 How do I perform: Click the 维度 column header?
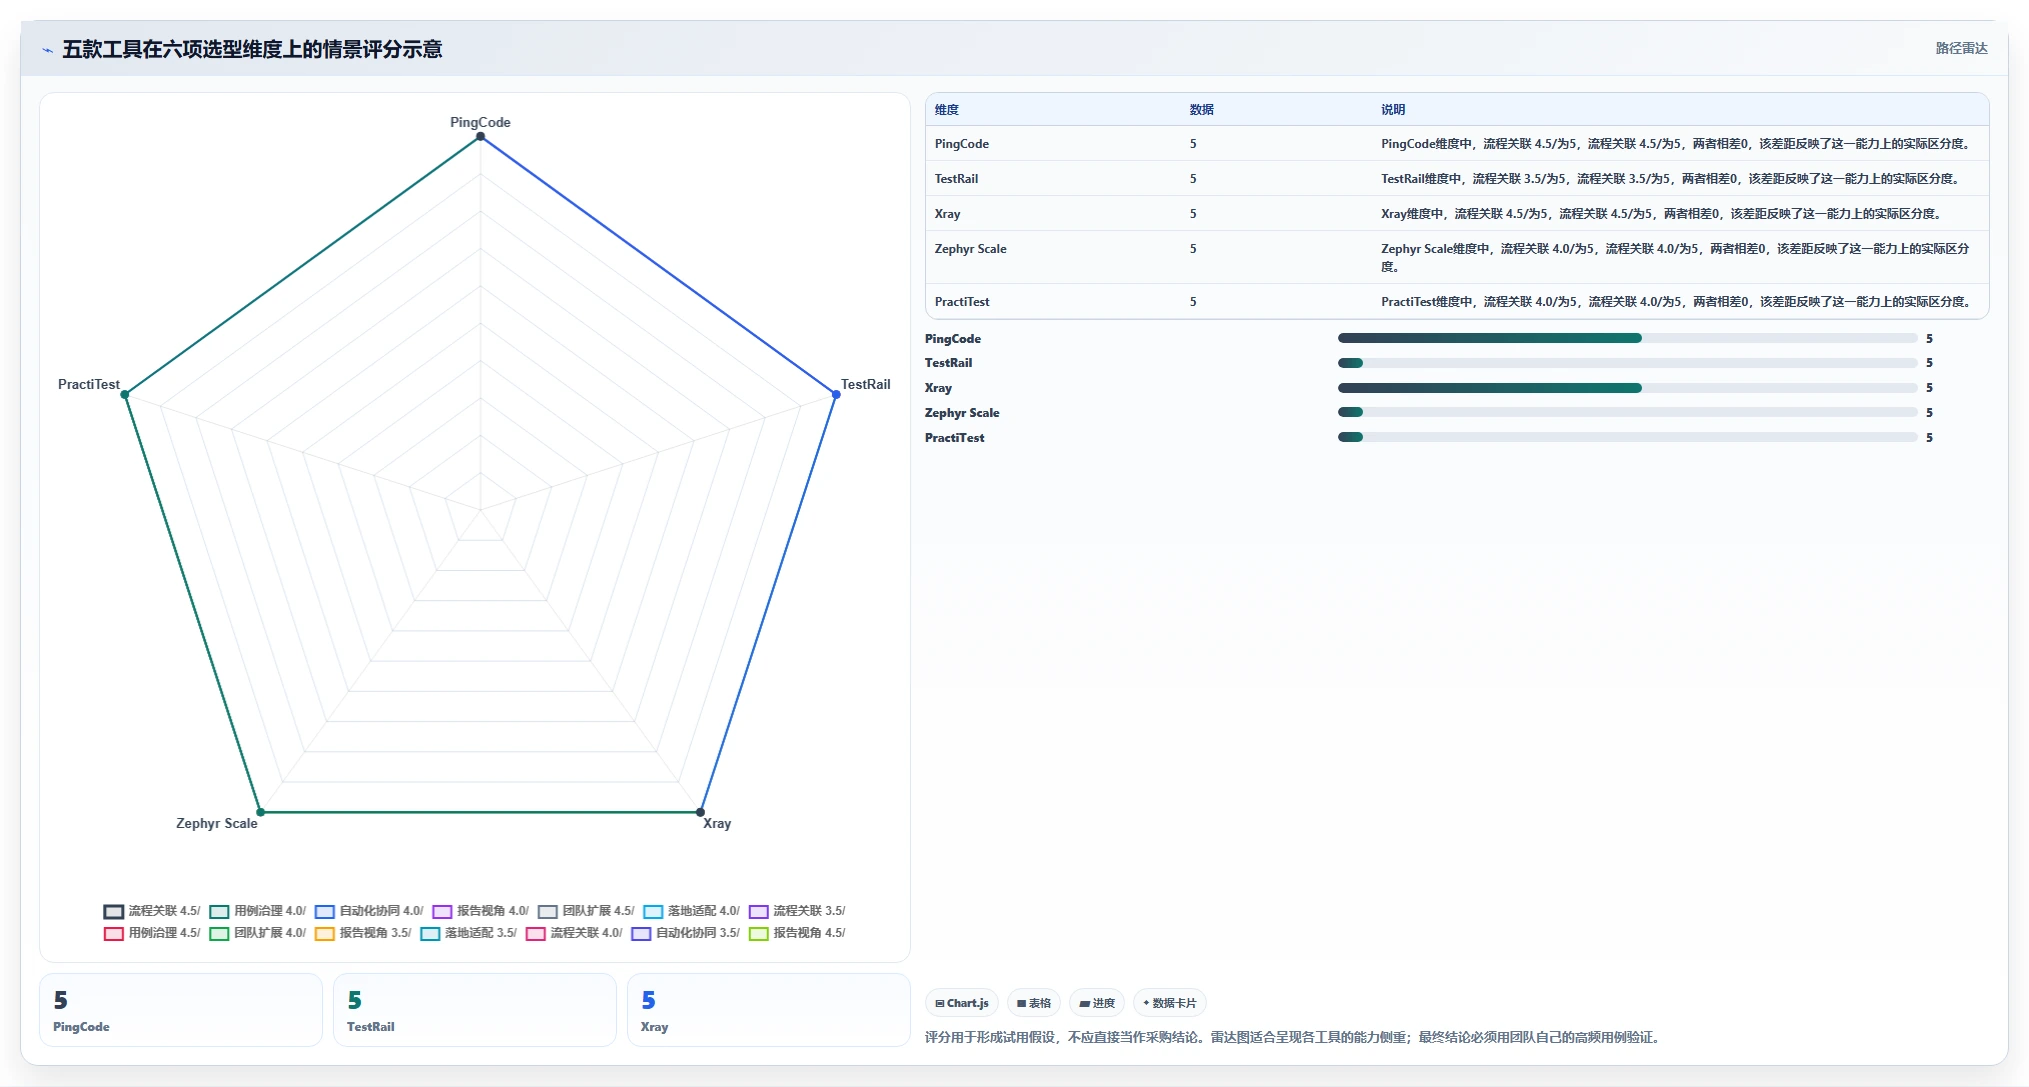tap(947, 110)
